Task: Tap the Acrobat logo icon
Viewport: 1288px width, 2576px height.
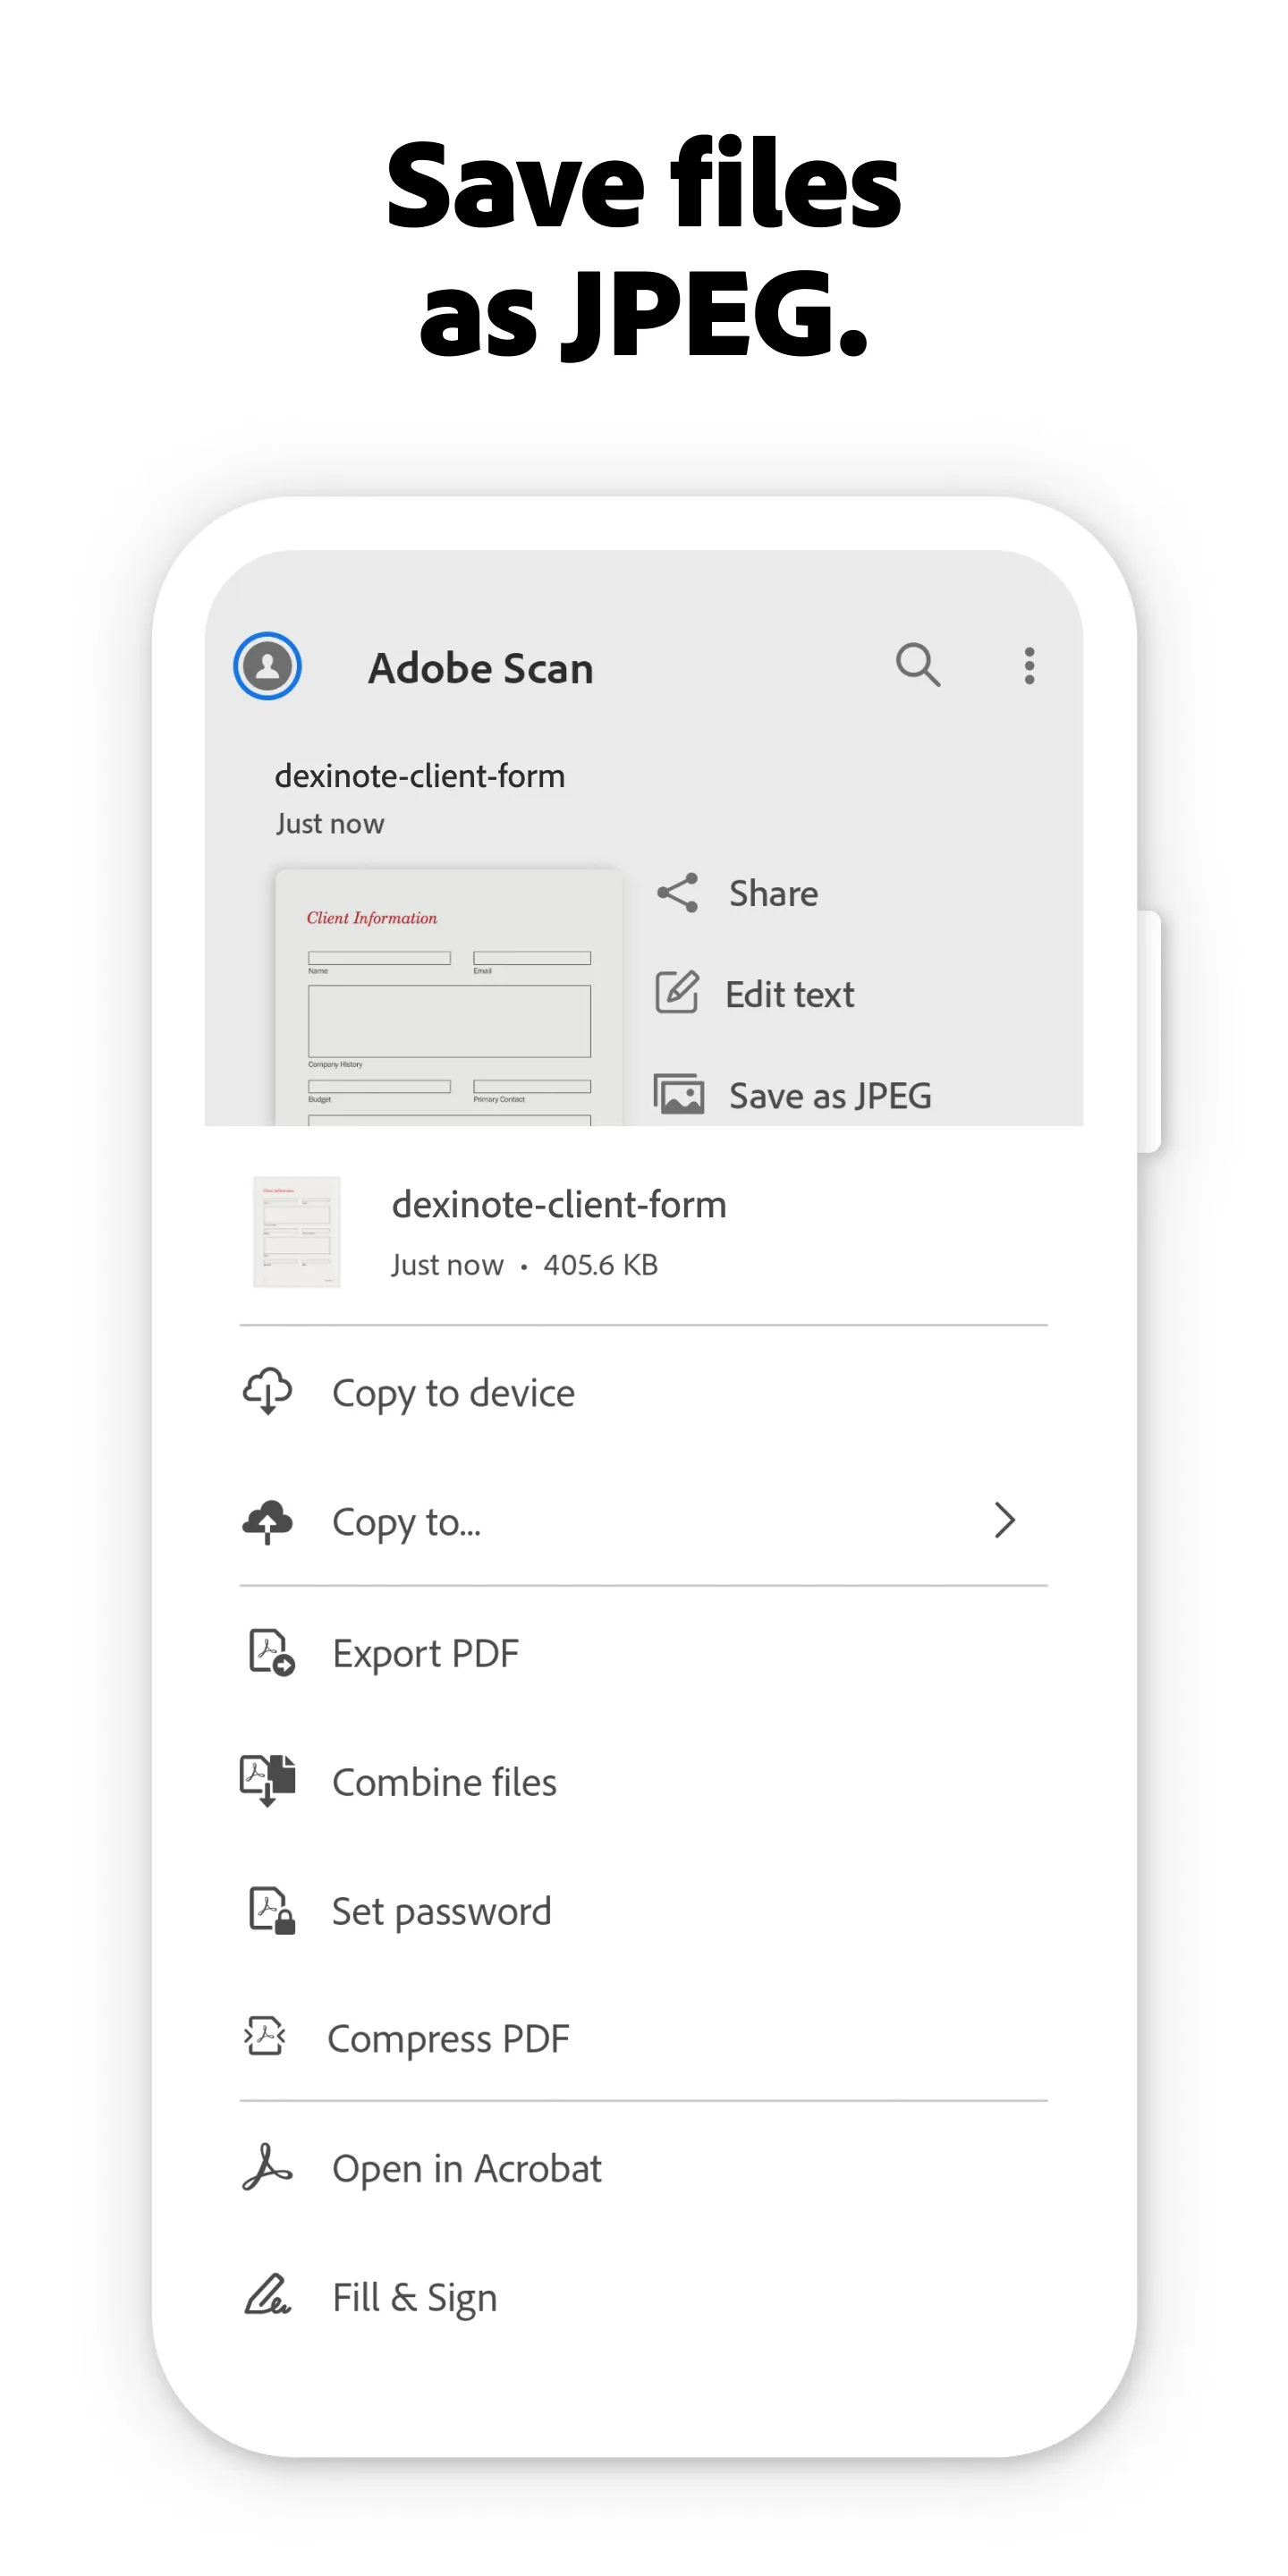Action: point(267,2167)
